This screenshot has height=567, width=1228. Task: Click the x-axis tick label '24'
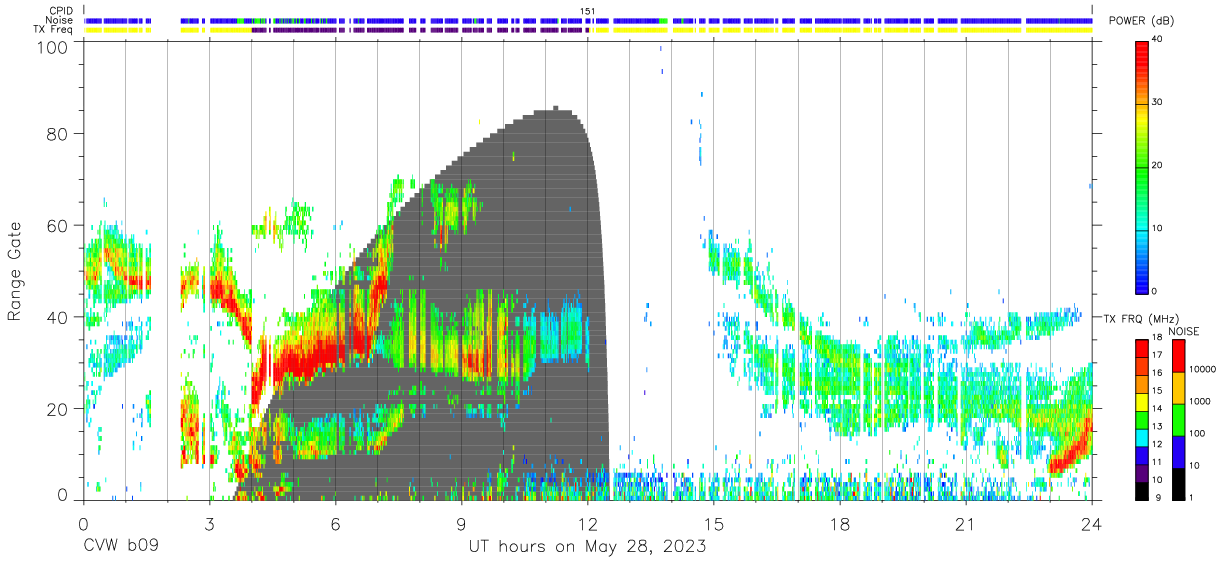pos(1092,524)
